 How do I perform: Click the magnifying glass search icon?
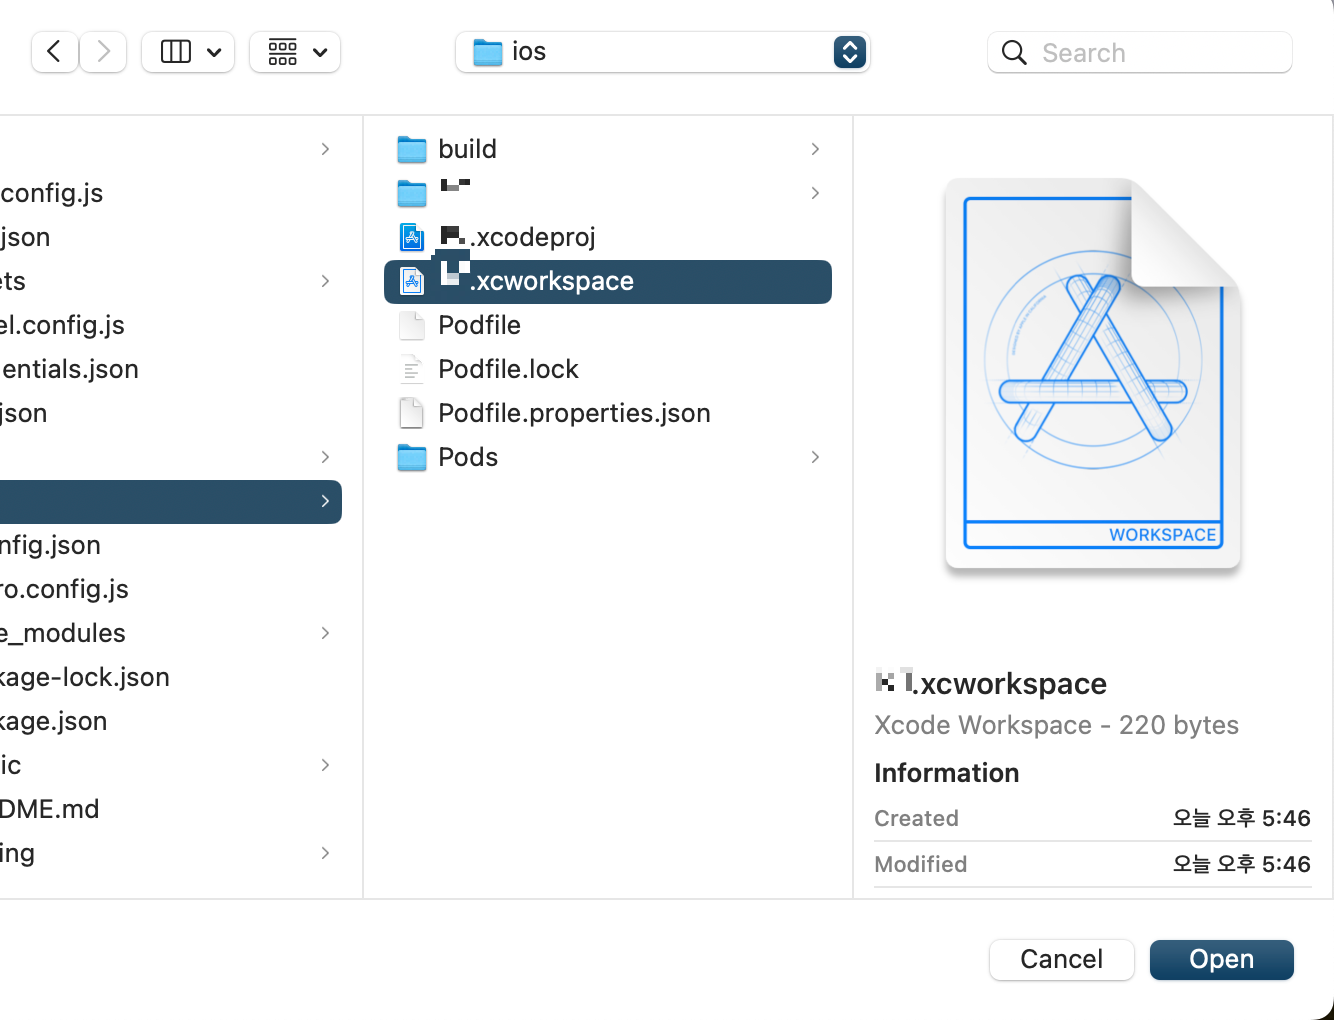coord(1014,53)
